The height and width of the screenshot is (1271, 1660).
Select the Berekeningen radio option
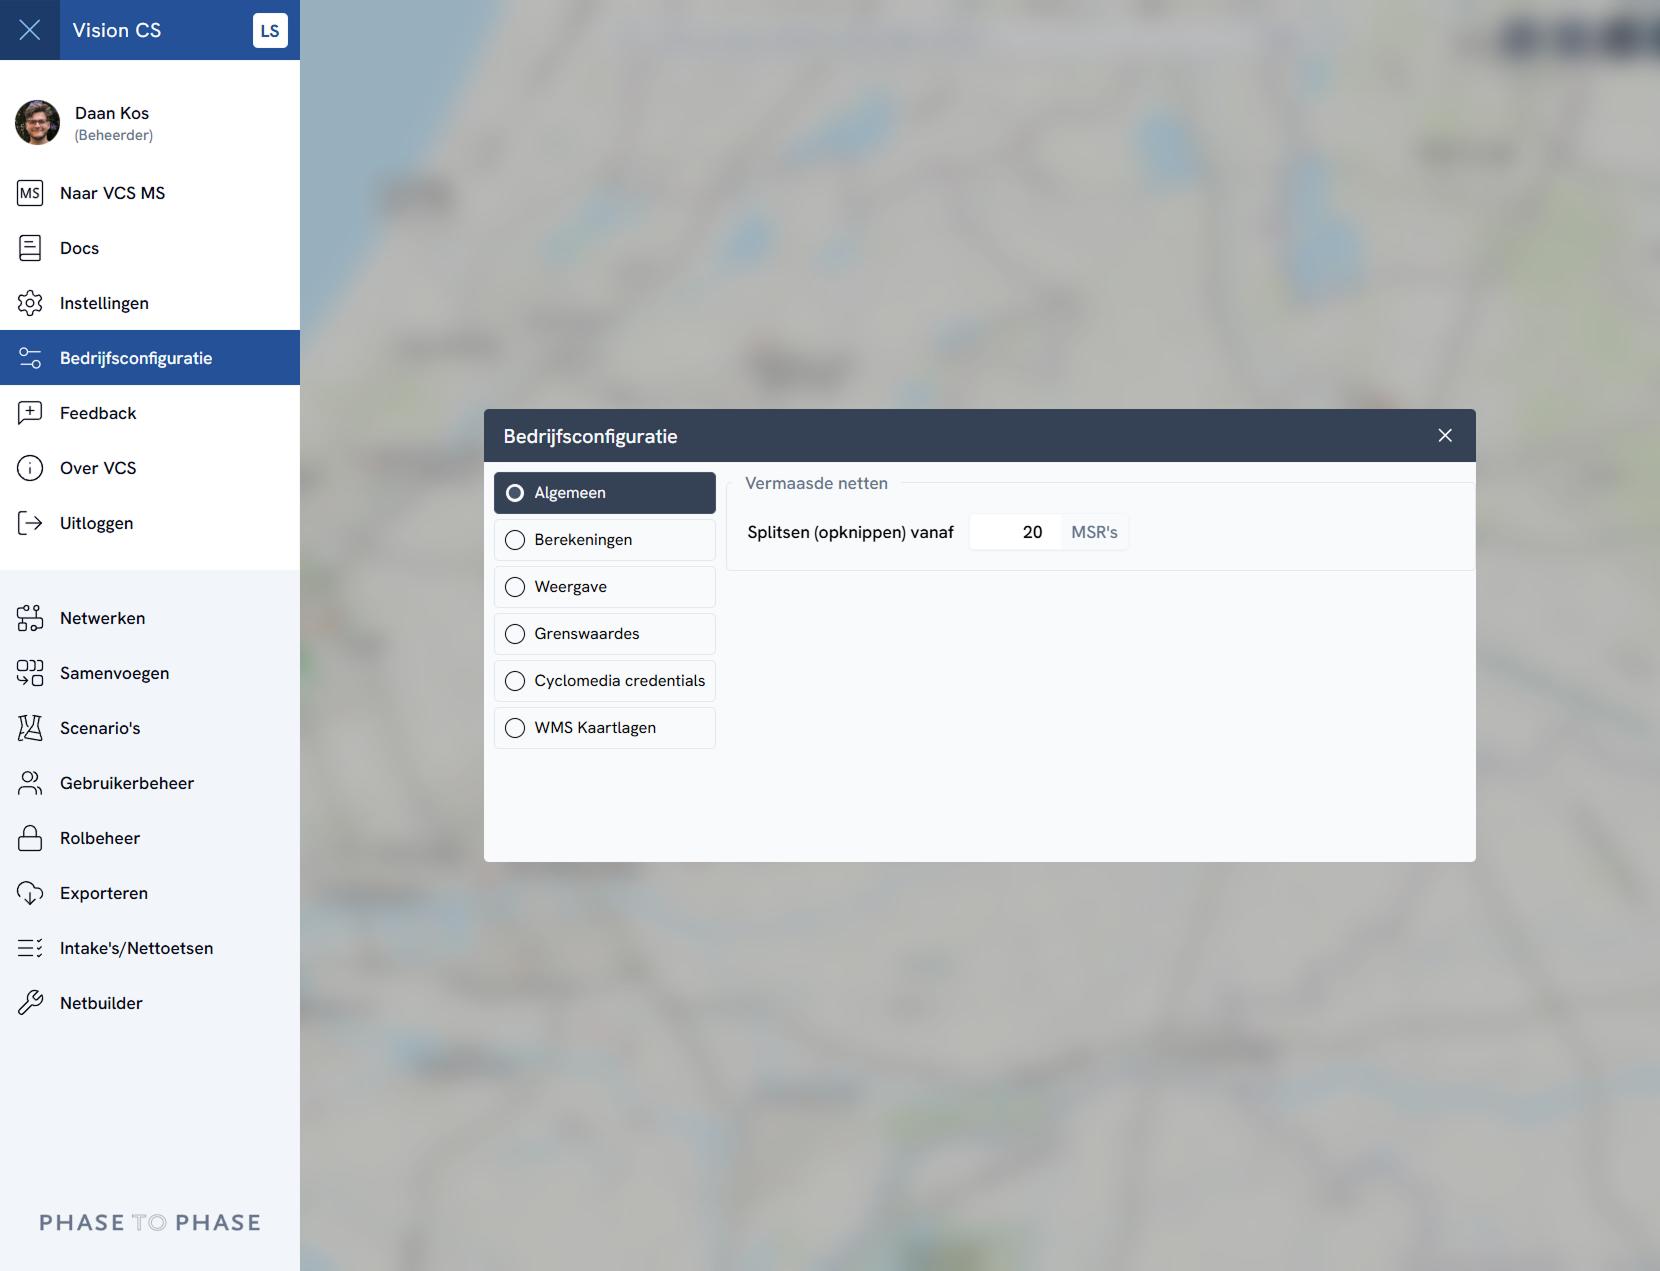(x=515, y=540)
